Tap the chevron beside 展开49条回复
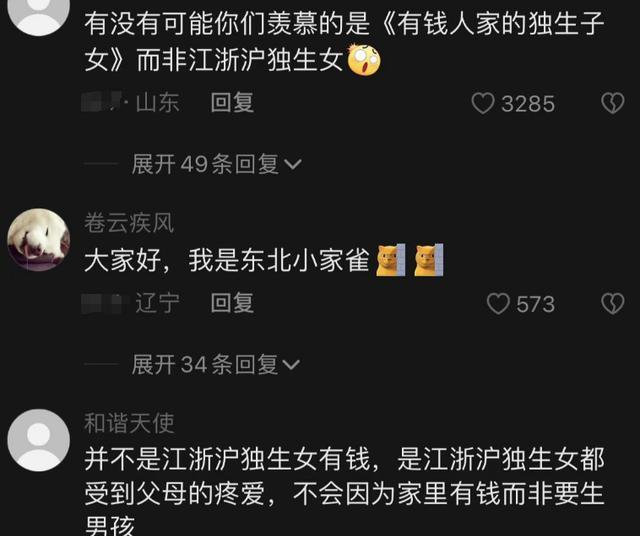 tap(293, 165)
